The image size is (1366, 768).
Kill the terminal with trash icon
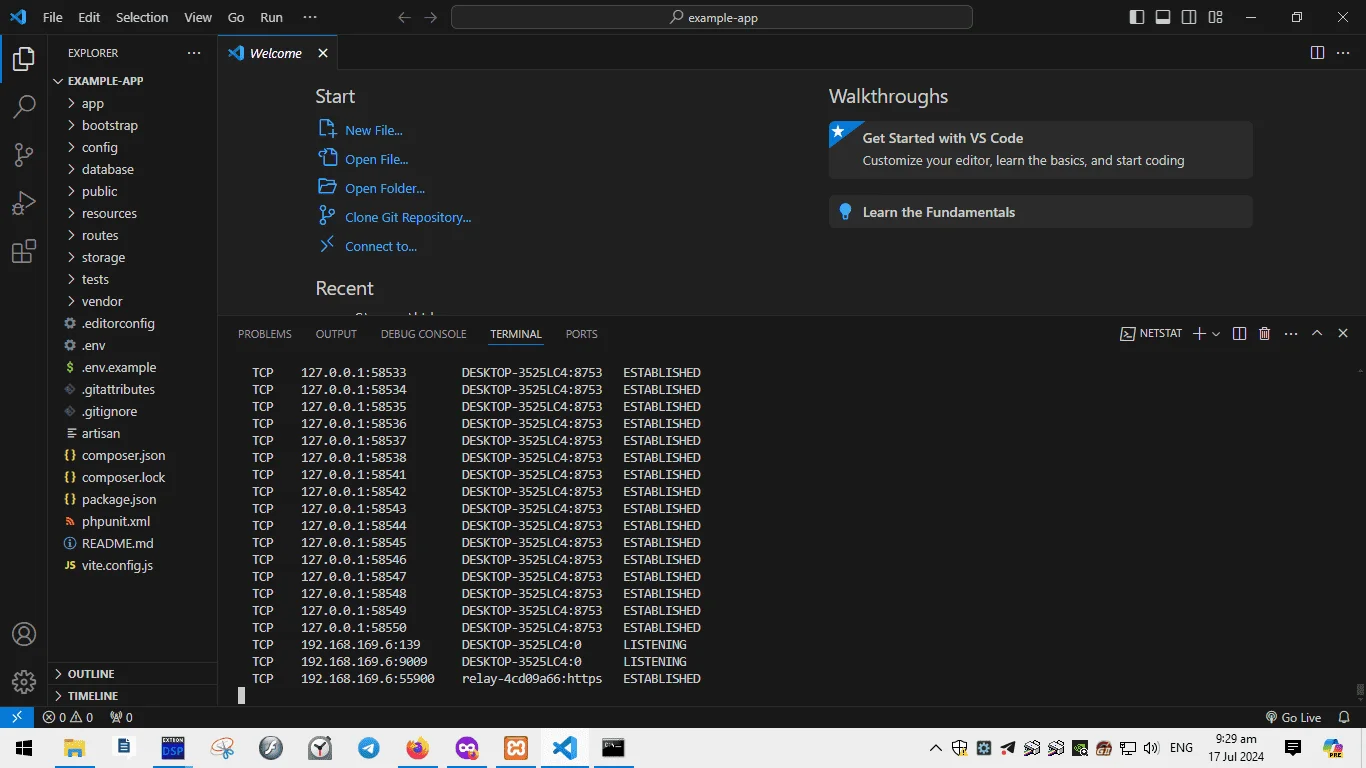pyautogui.click(x=1265, y=333)
